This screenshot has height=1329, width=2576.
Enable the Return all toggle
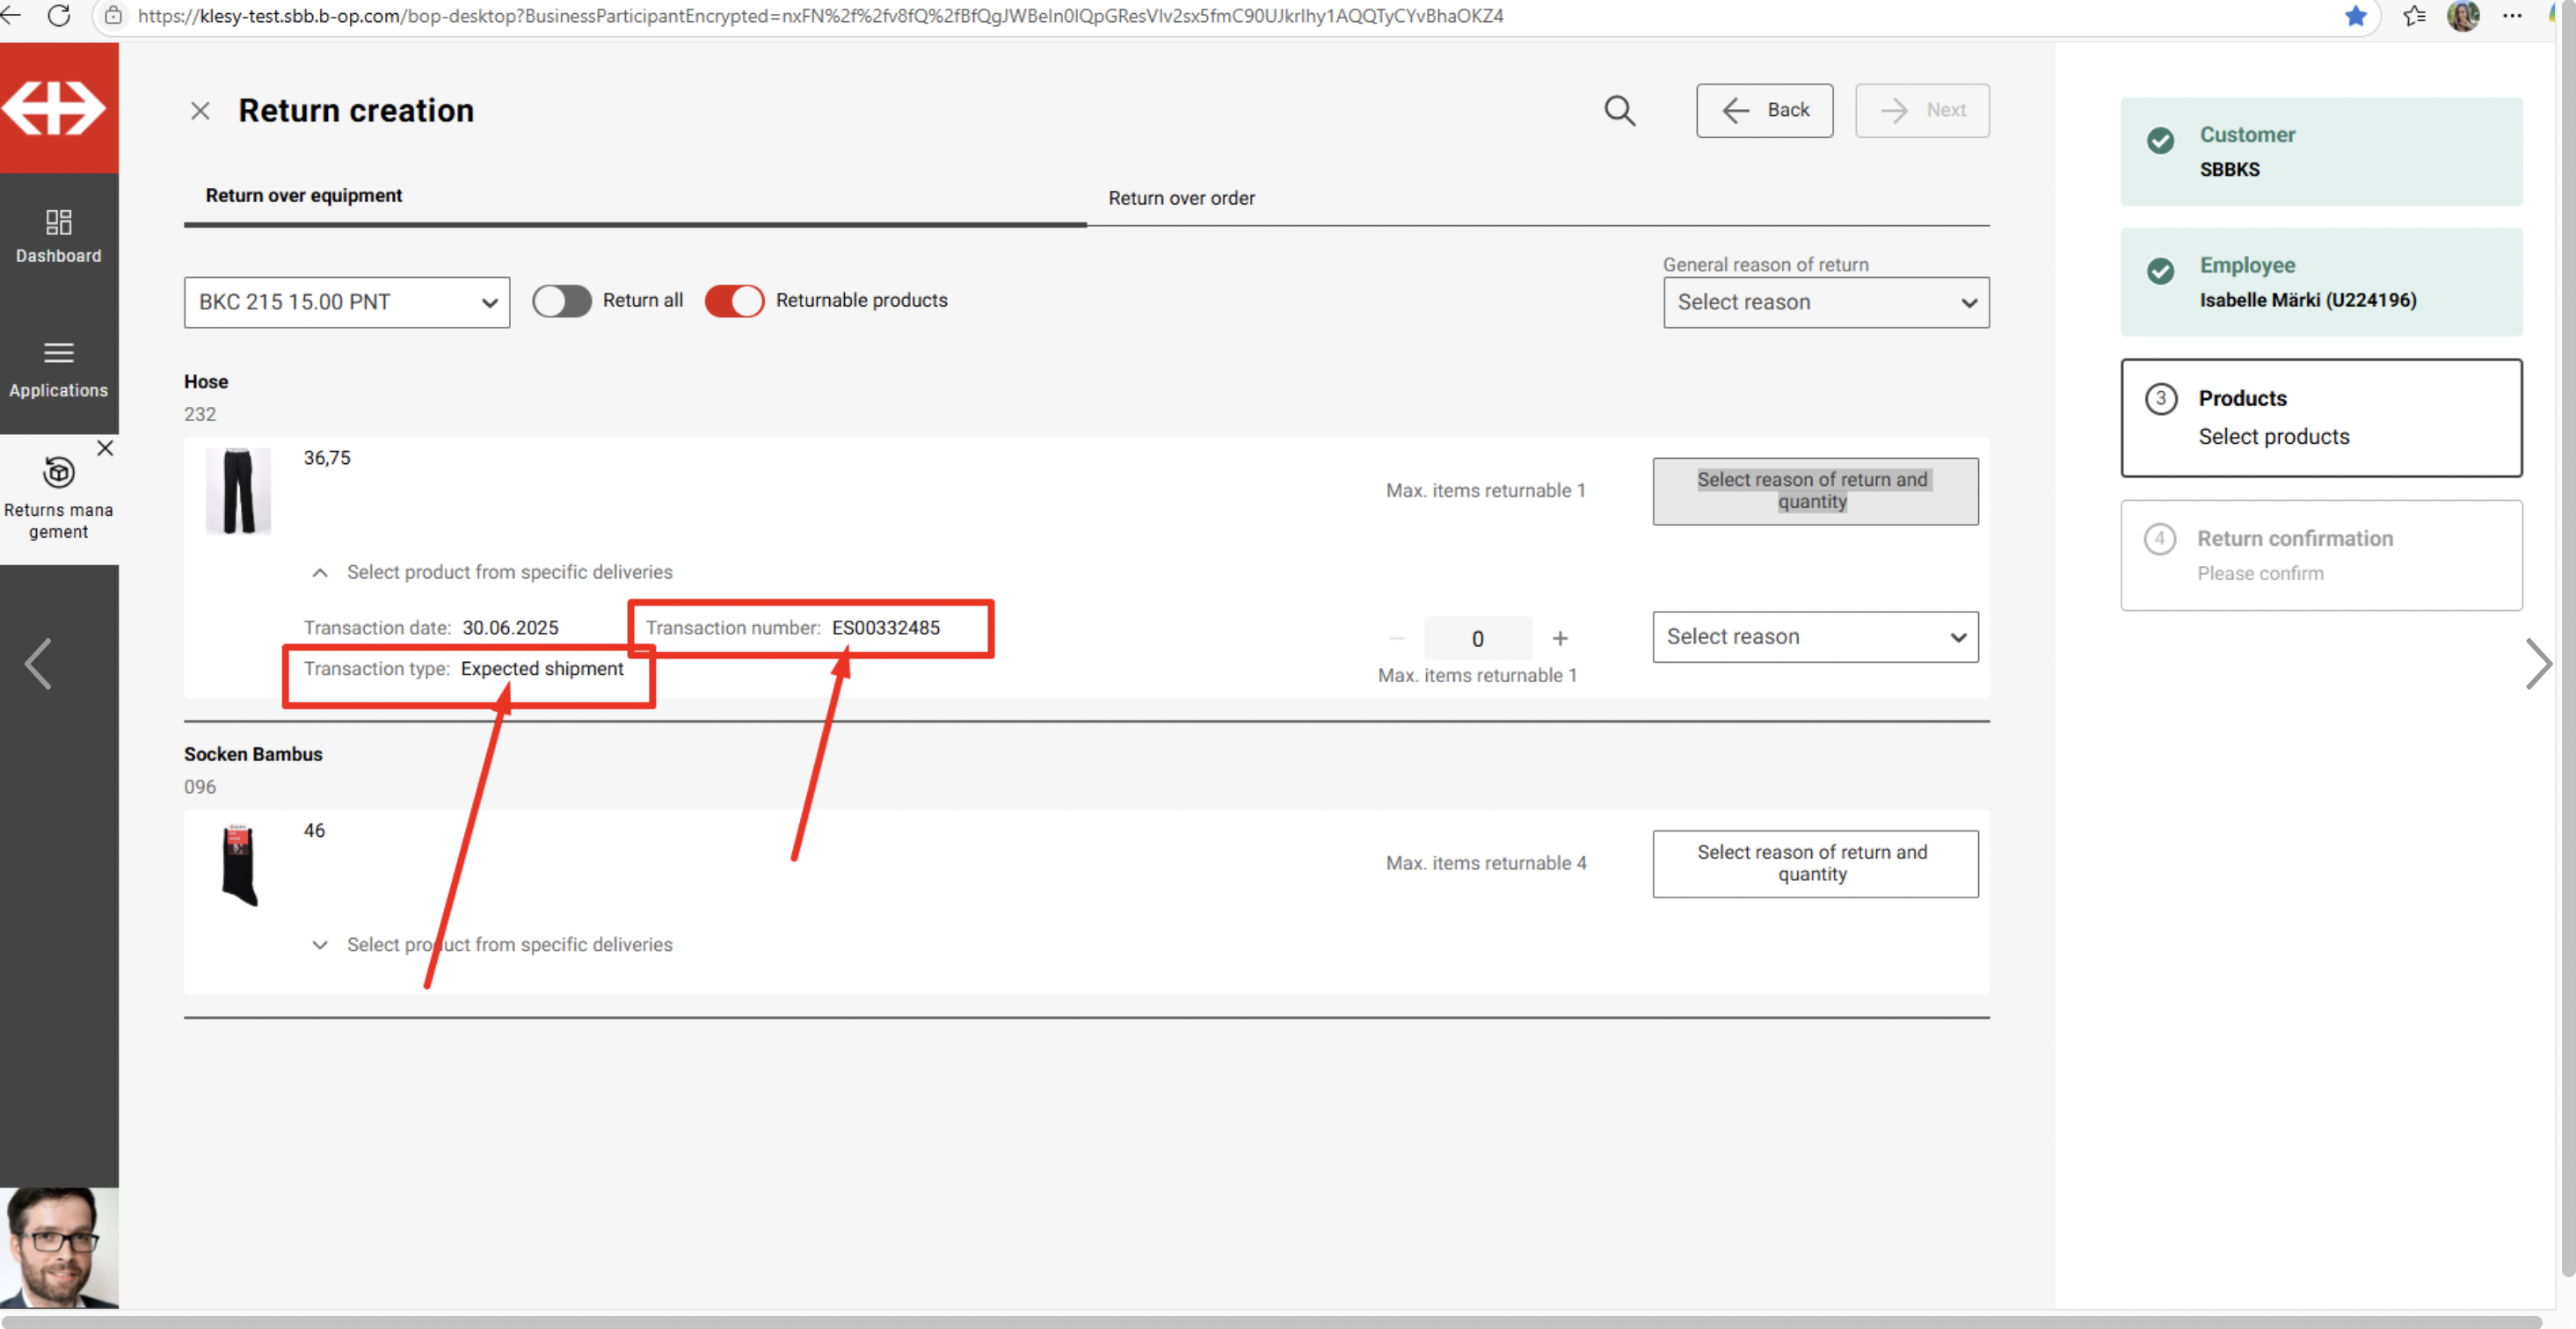(561, 301)
